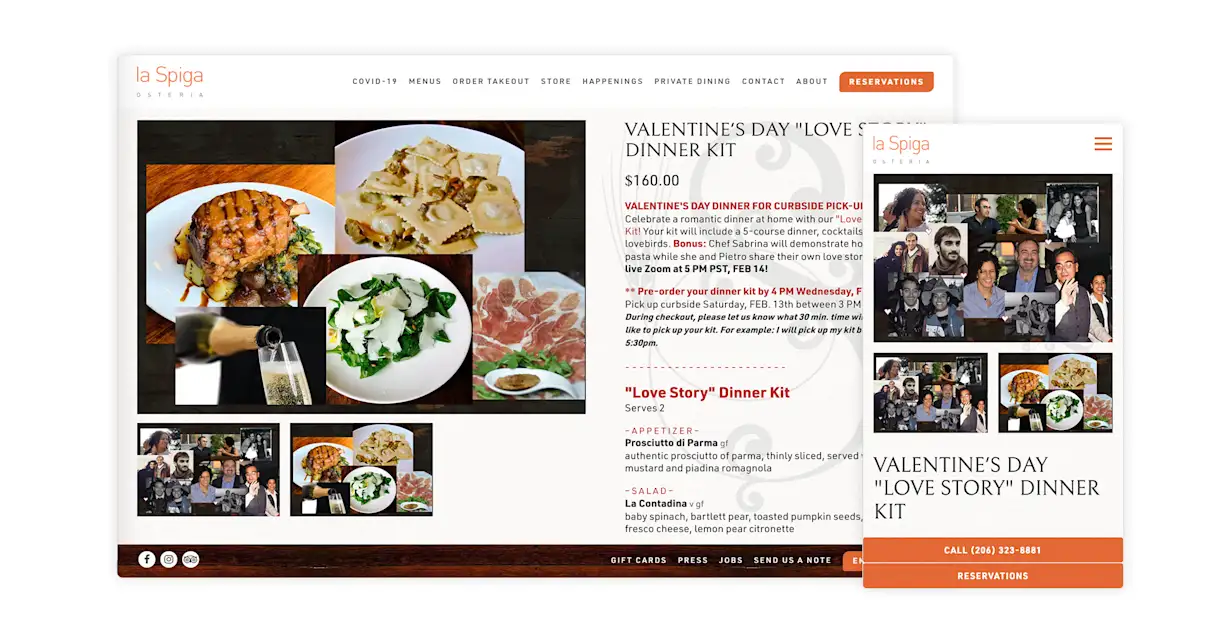
Task: Open the COVID-19 menu item
Action: pos(375,82)
